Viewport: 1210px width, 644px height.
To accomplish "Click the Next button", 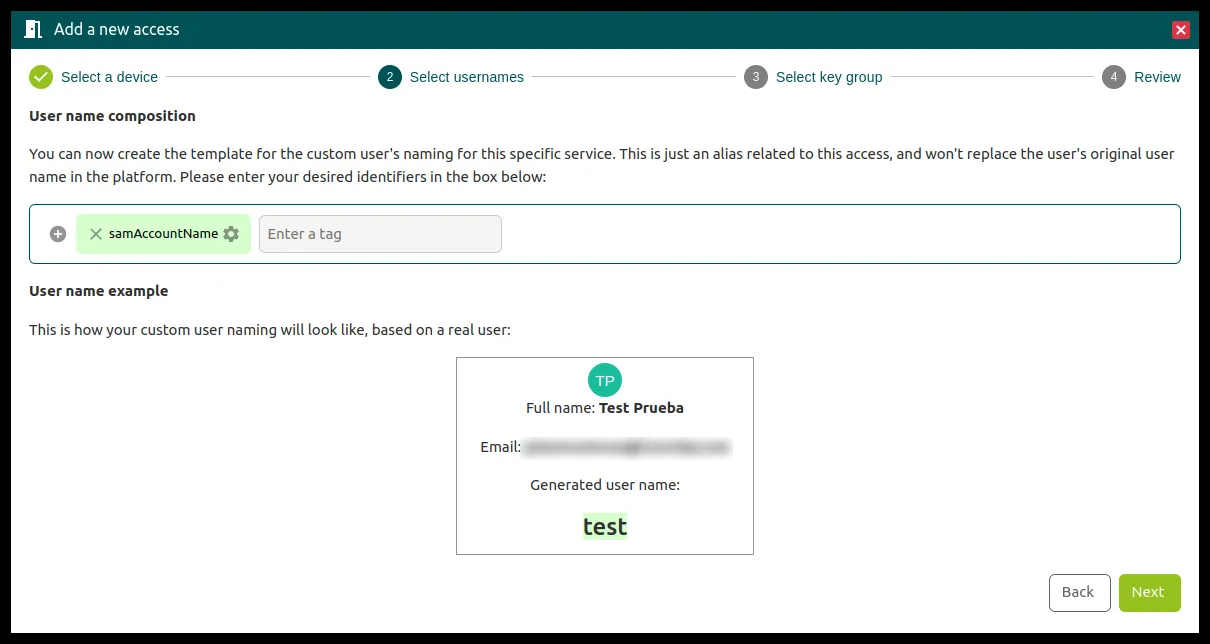I will [1149, 592].
